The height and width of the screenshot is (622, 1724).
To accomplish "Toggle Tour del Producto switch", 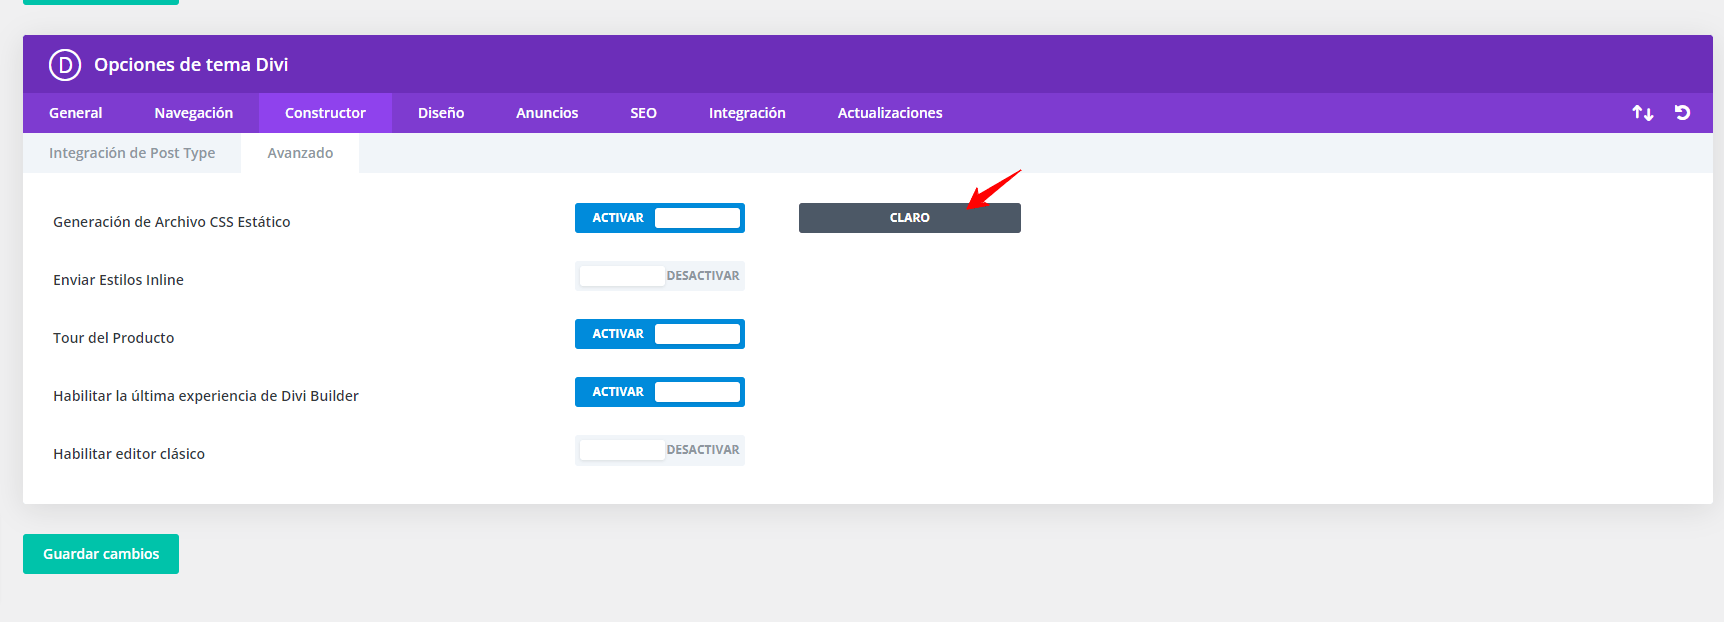I will coord(660,334).
